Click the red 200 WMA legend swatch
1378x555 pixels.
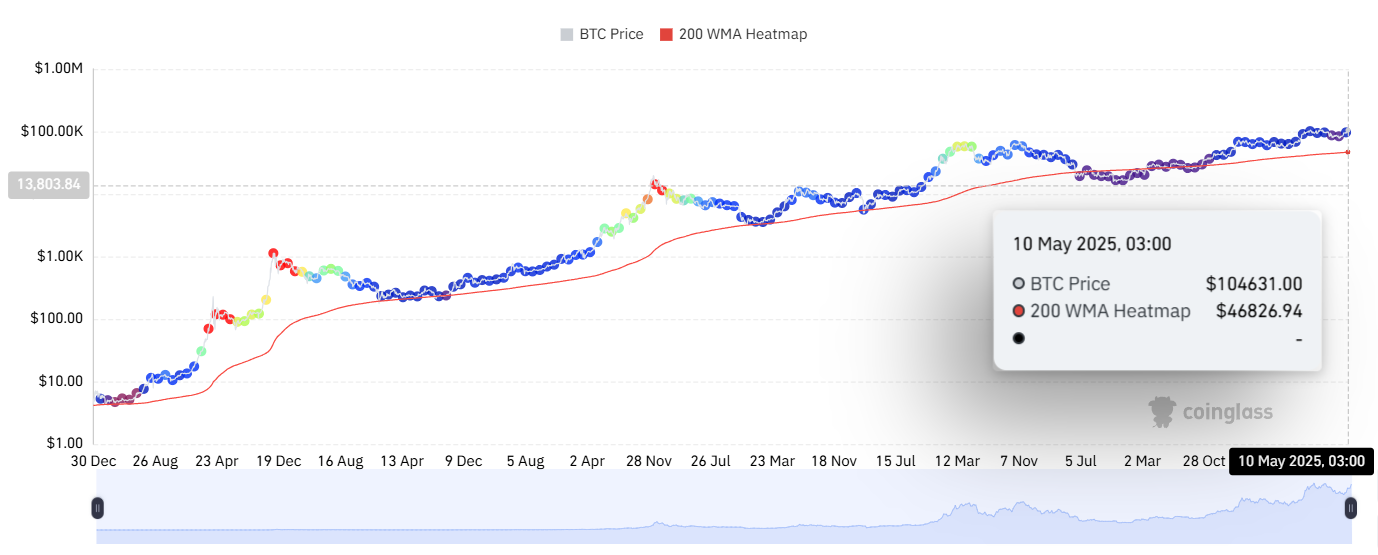coord(666,34)
